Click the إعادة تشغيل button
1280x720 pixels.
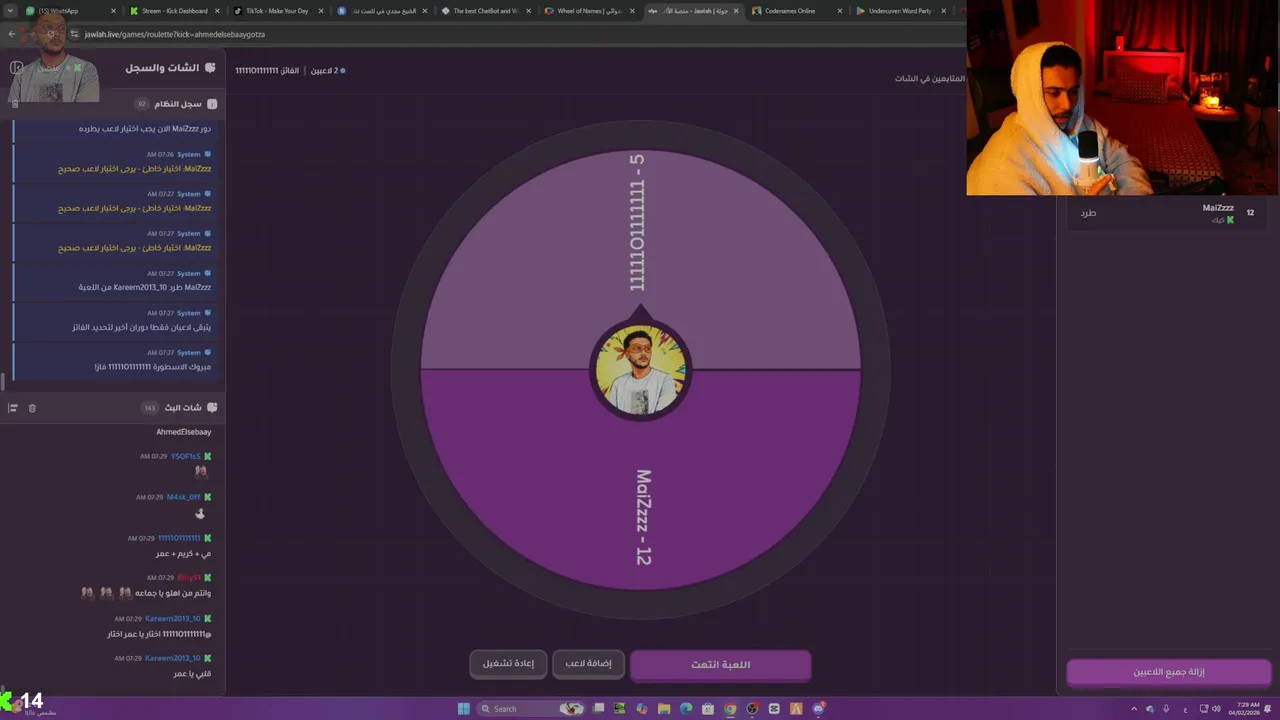click(508, 664)
